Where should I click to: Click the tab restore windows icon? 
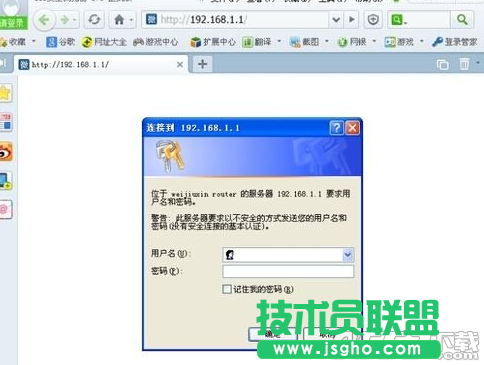point(443,64)
